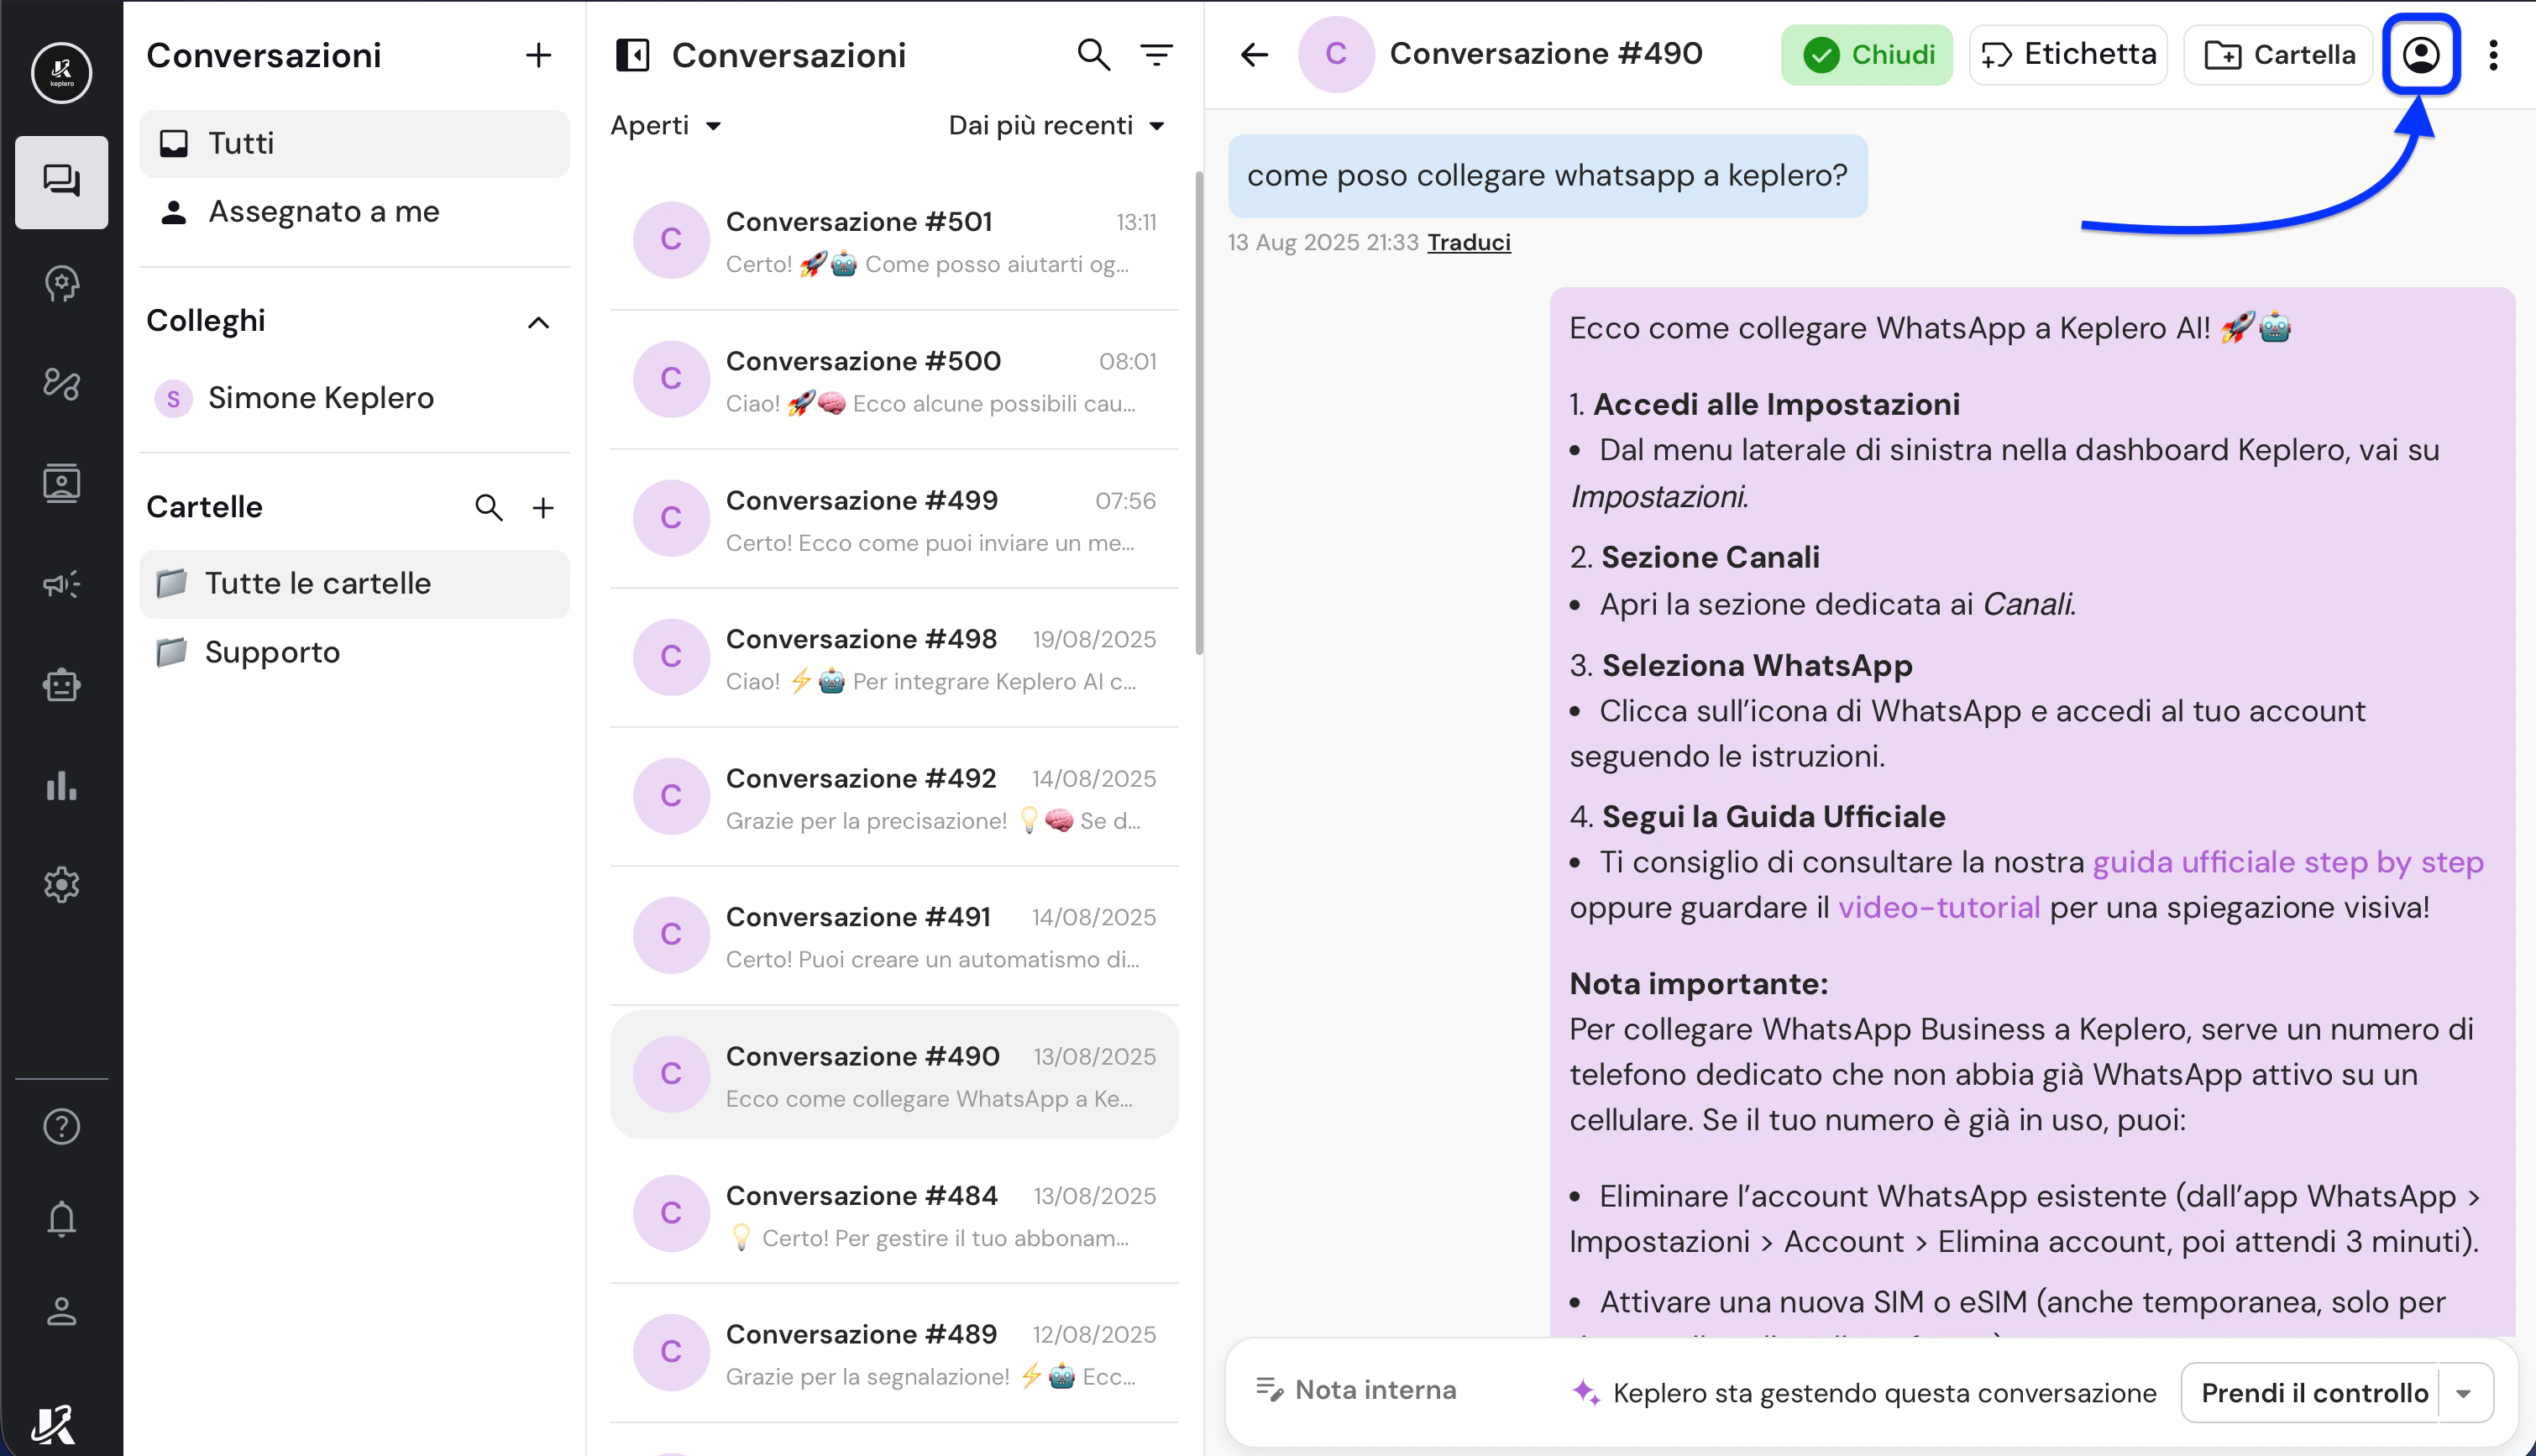Screen dimensions: 2536x1456
Task: Click the Keplero logo avatar in the sidebar
Action: tap(61, 72)
